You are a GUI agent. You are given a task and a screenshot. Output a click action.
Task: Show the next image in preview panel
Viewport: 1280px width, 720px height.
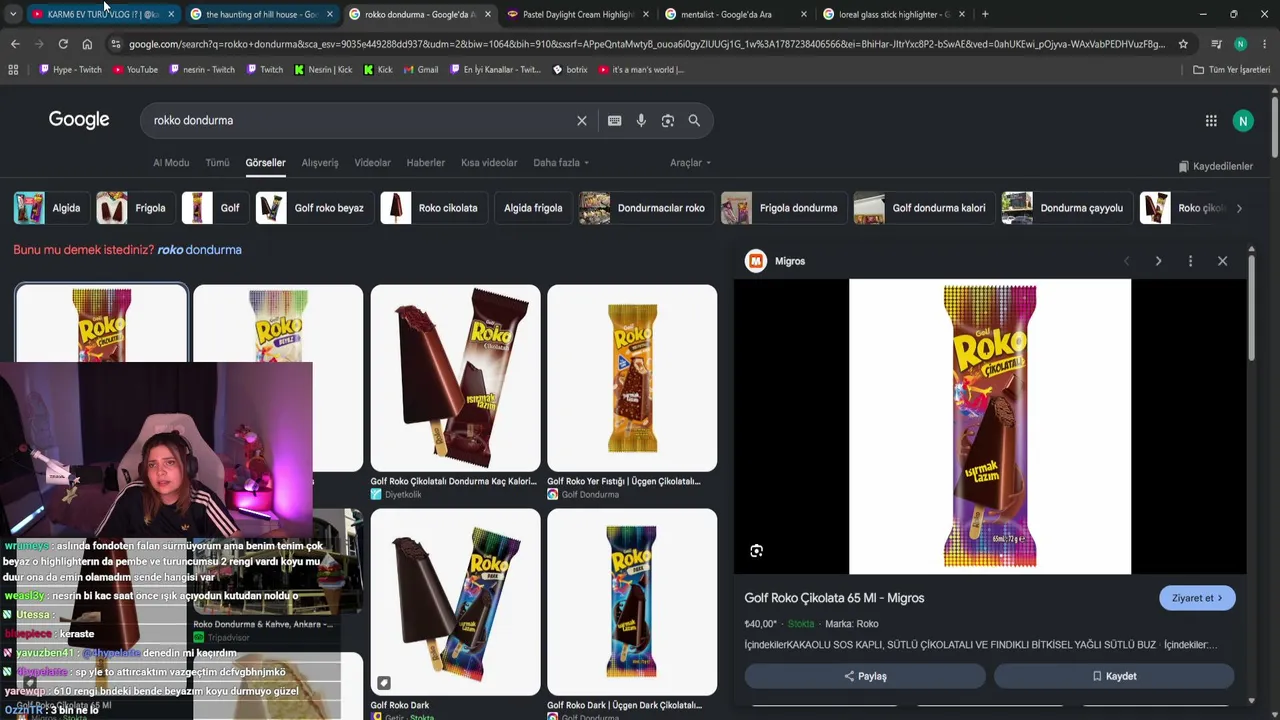click(1158, 261)
